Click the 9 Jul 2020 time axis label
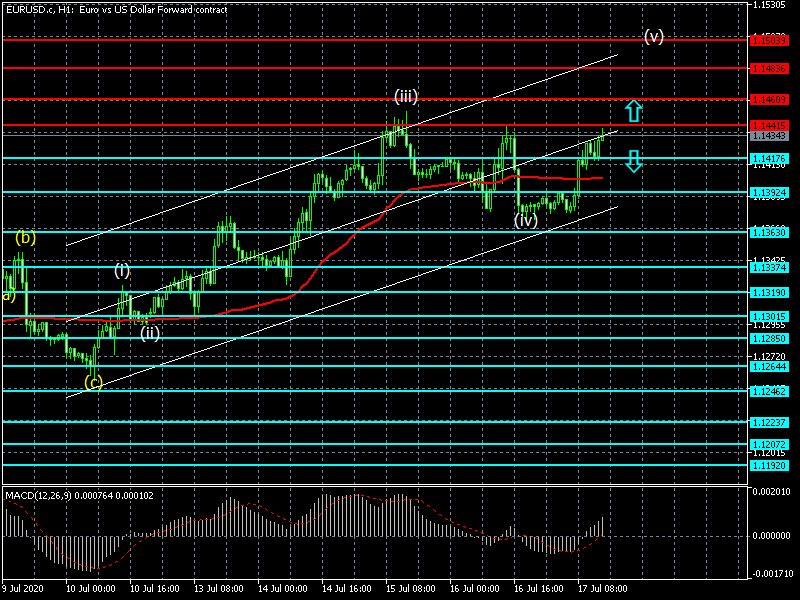The height and width of the screenshot is (600, 800). [22, 588]
